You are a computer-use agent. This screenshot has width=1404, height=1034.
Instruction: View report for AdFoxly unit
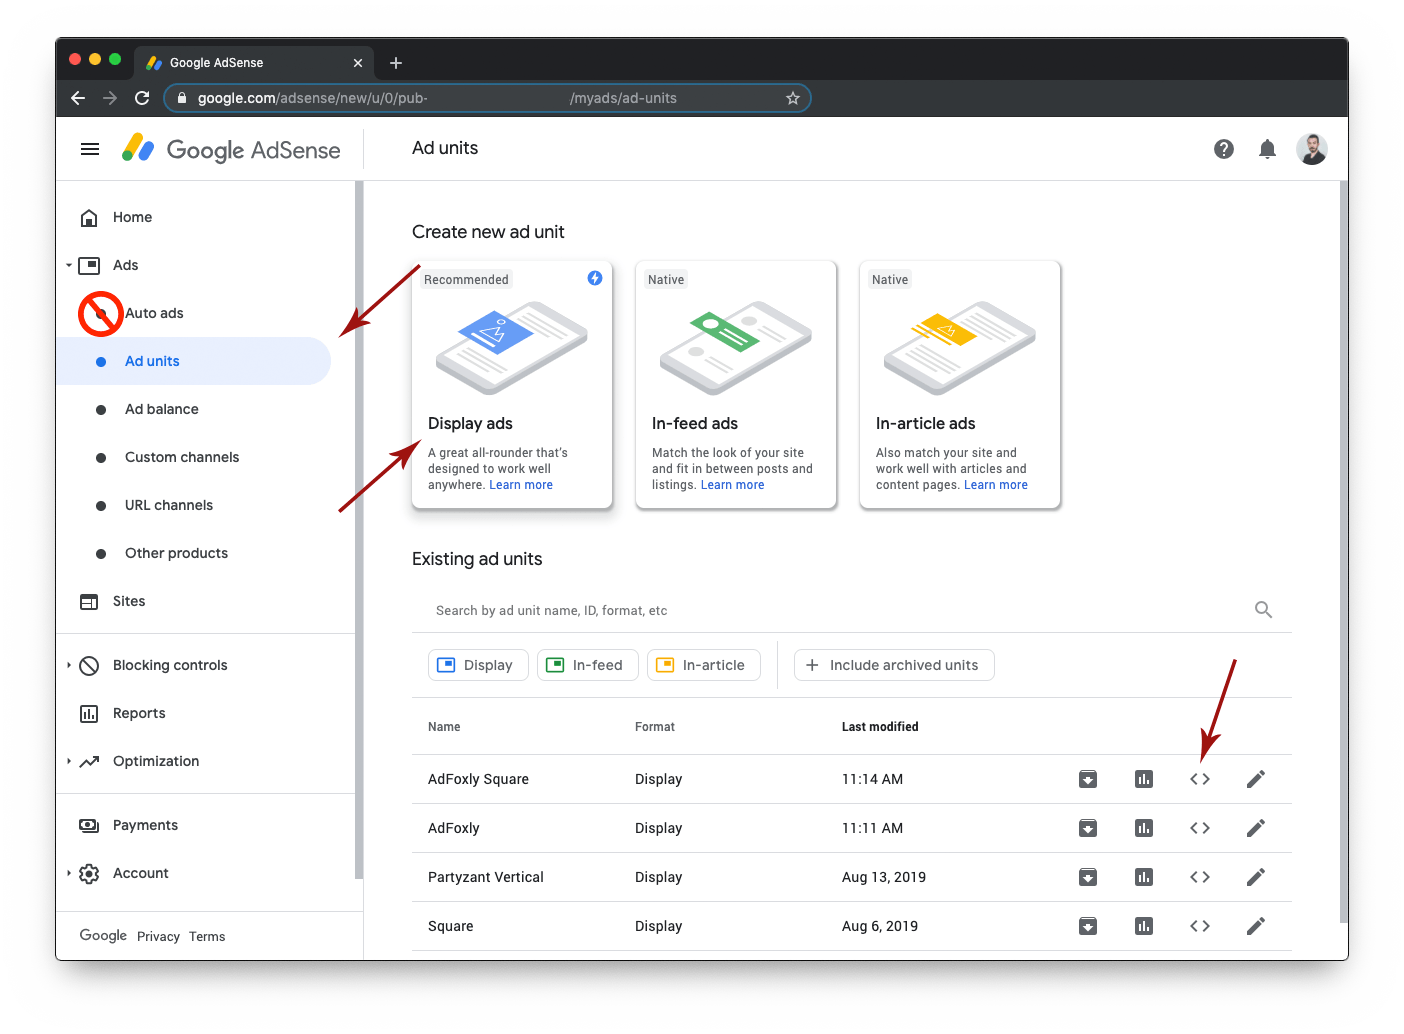1144,828
